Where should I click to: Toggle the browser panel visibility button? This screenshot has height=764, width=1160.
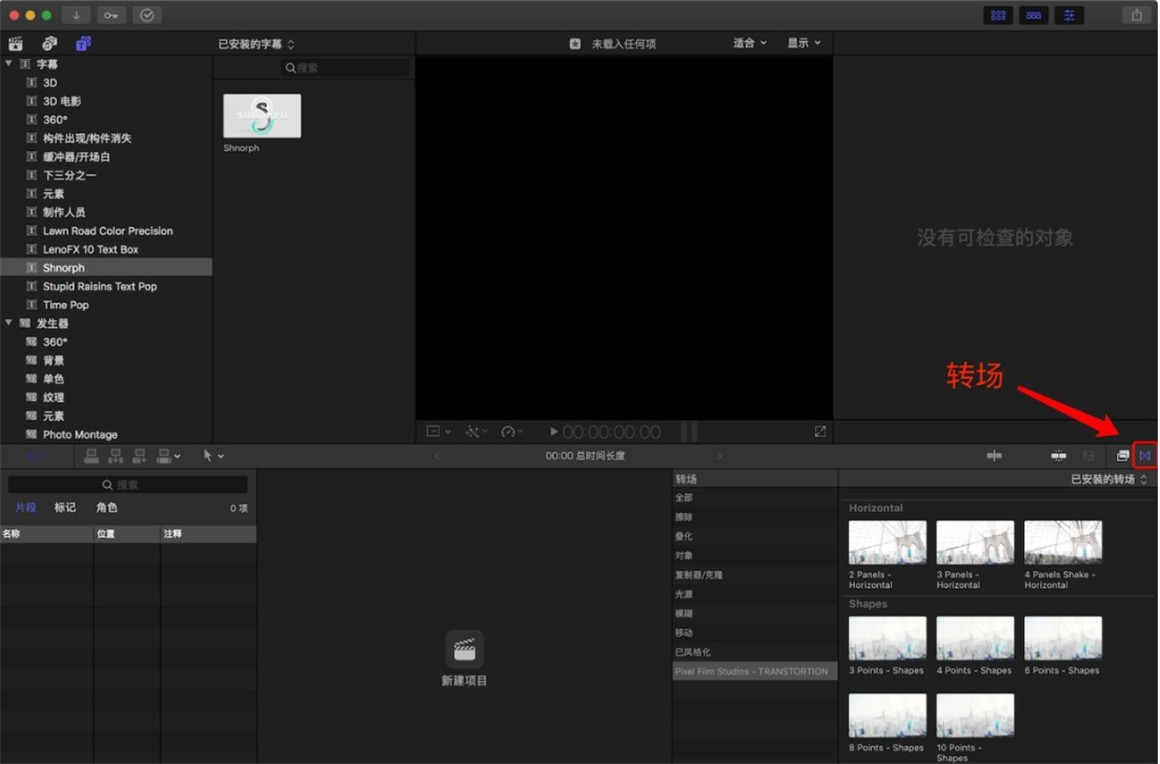tap(997, 15)
